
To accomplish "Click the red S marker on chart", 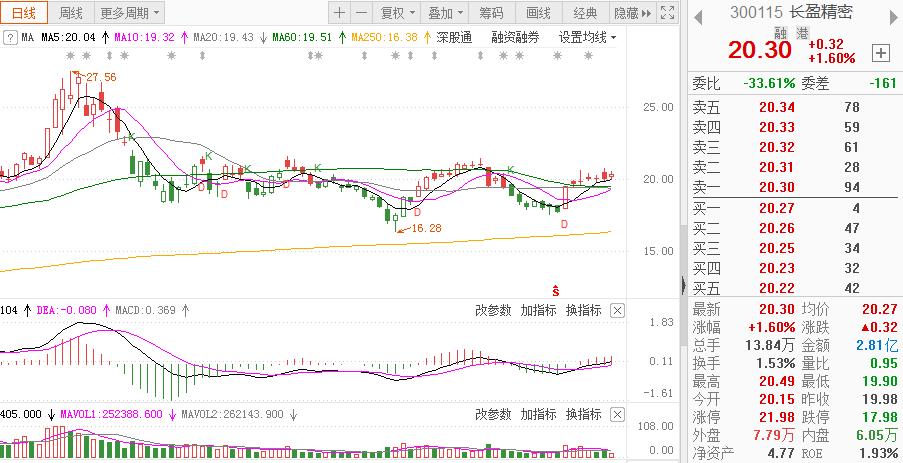I will [x=556, y=291].
